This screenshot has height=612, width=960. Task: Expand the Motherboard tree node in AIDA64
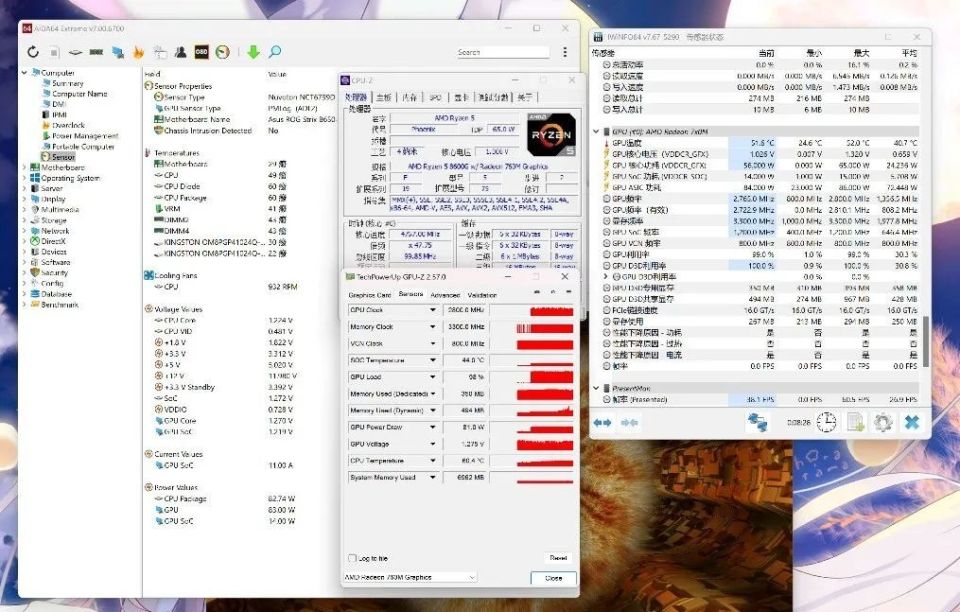click(24, 167)
